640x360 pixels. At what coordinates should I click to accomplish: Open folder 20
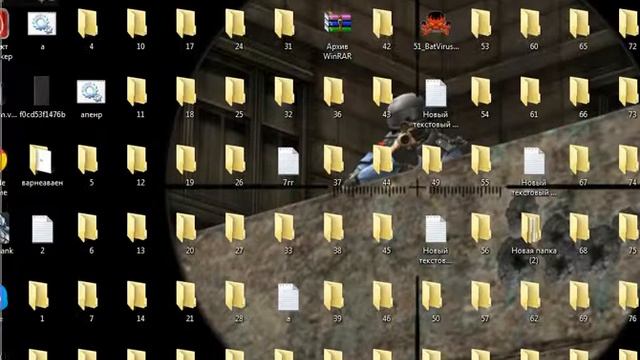(x=186, y=228)
